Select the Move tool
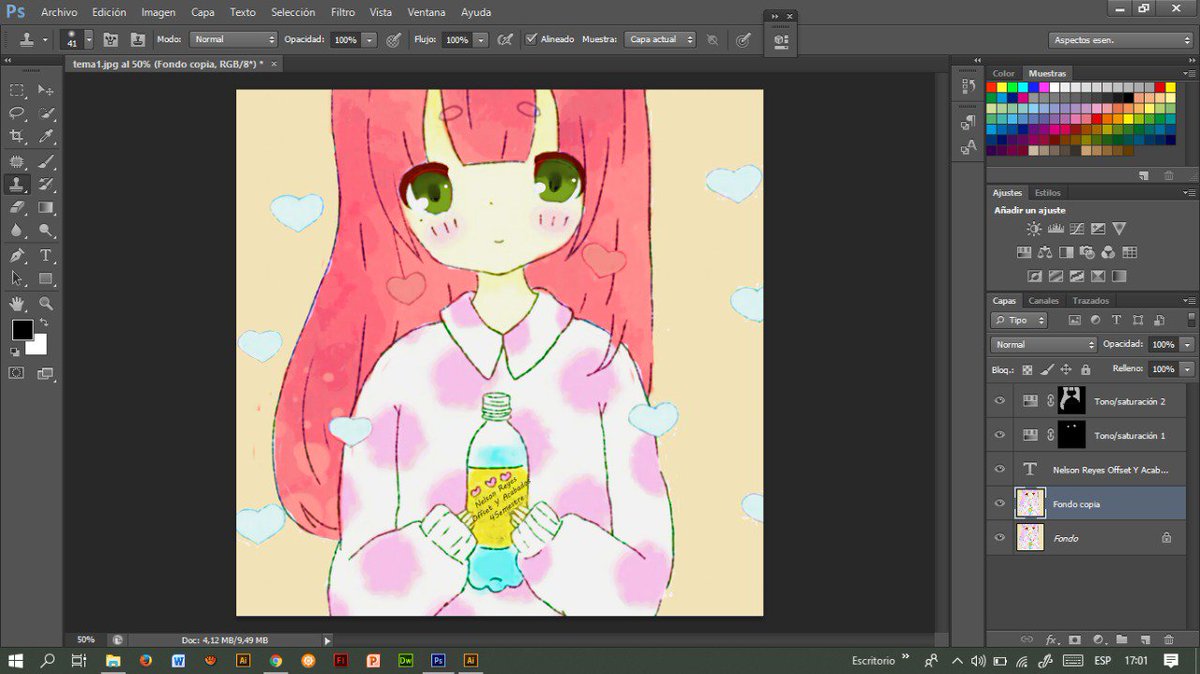The image size is (1200, 674). click(46, 90)
